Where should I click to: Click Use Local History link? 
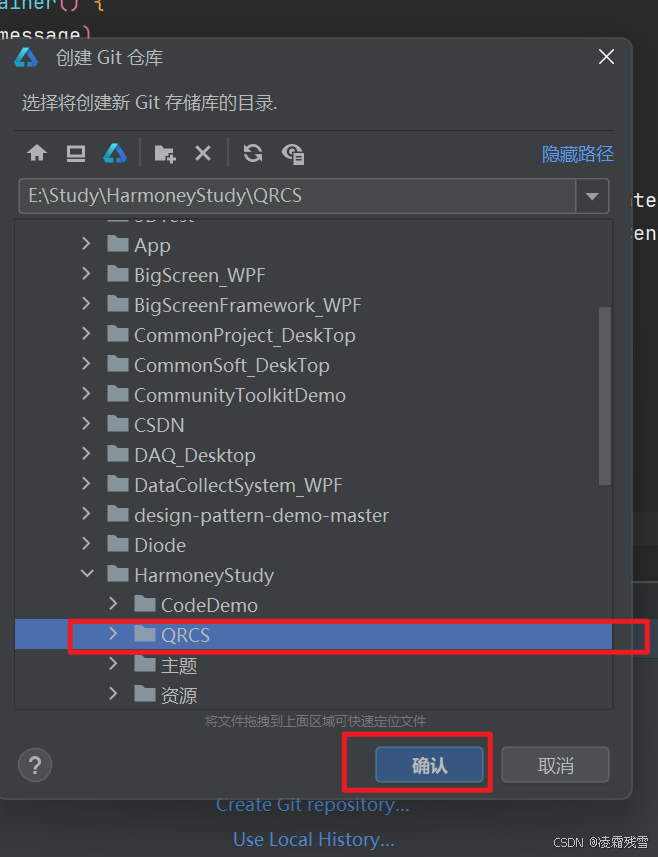pos(314,840)
